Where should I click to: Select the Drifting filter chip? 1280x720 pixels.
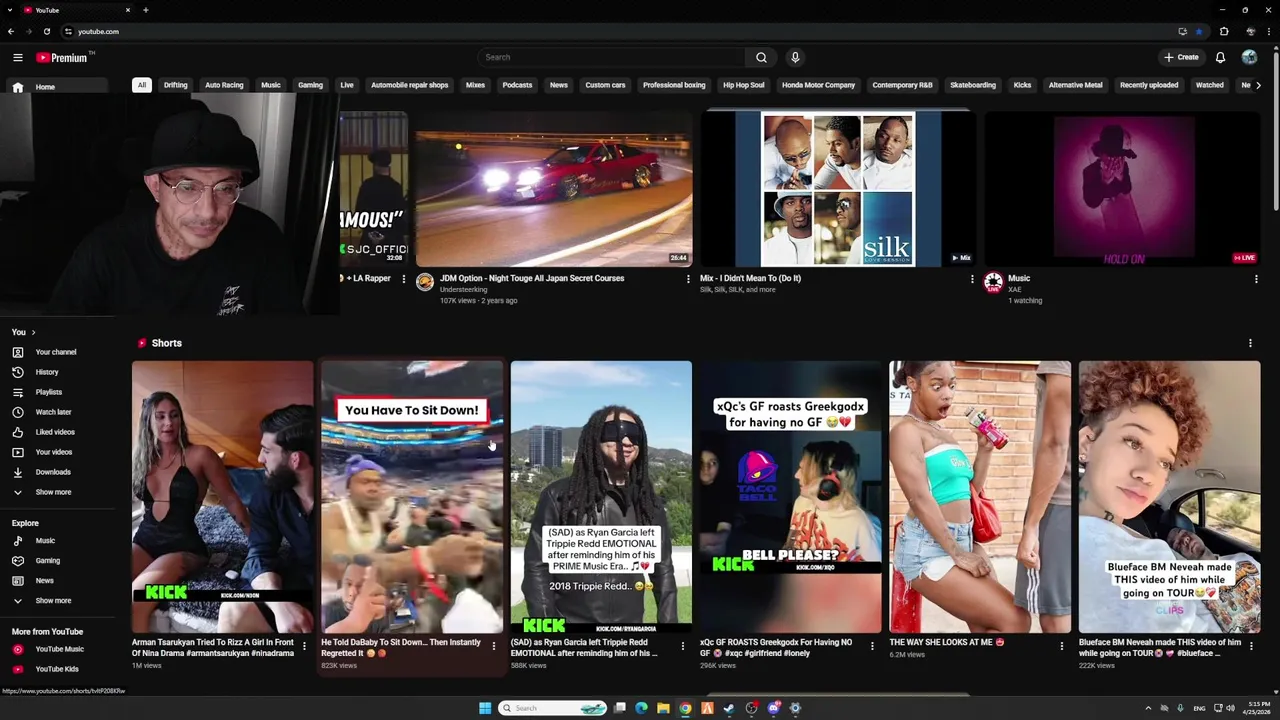[x=176, y=85]
